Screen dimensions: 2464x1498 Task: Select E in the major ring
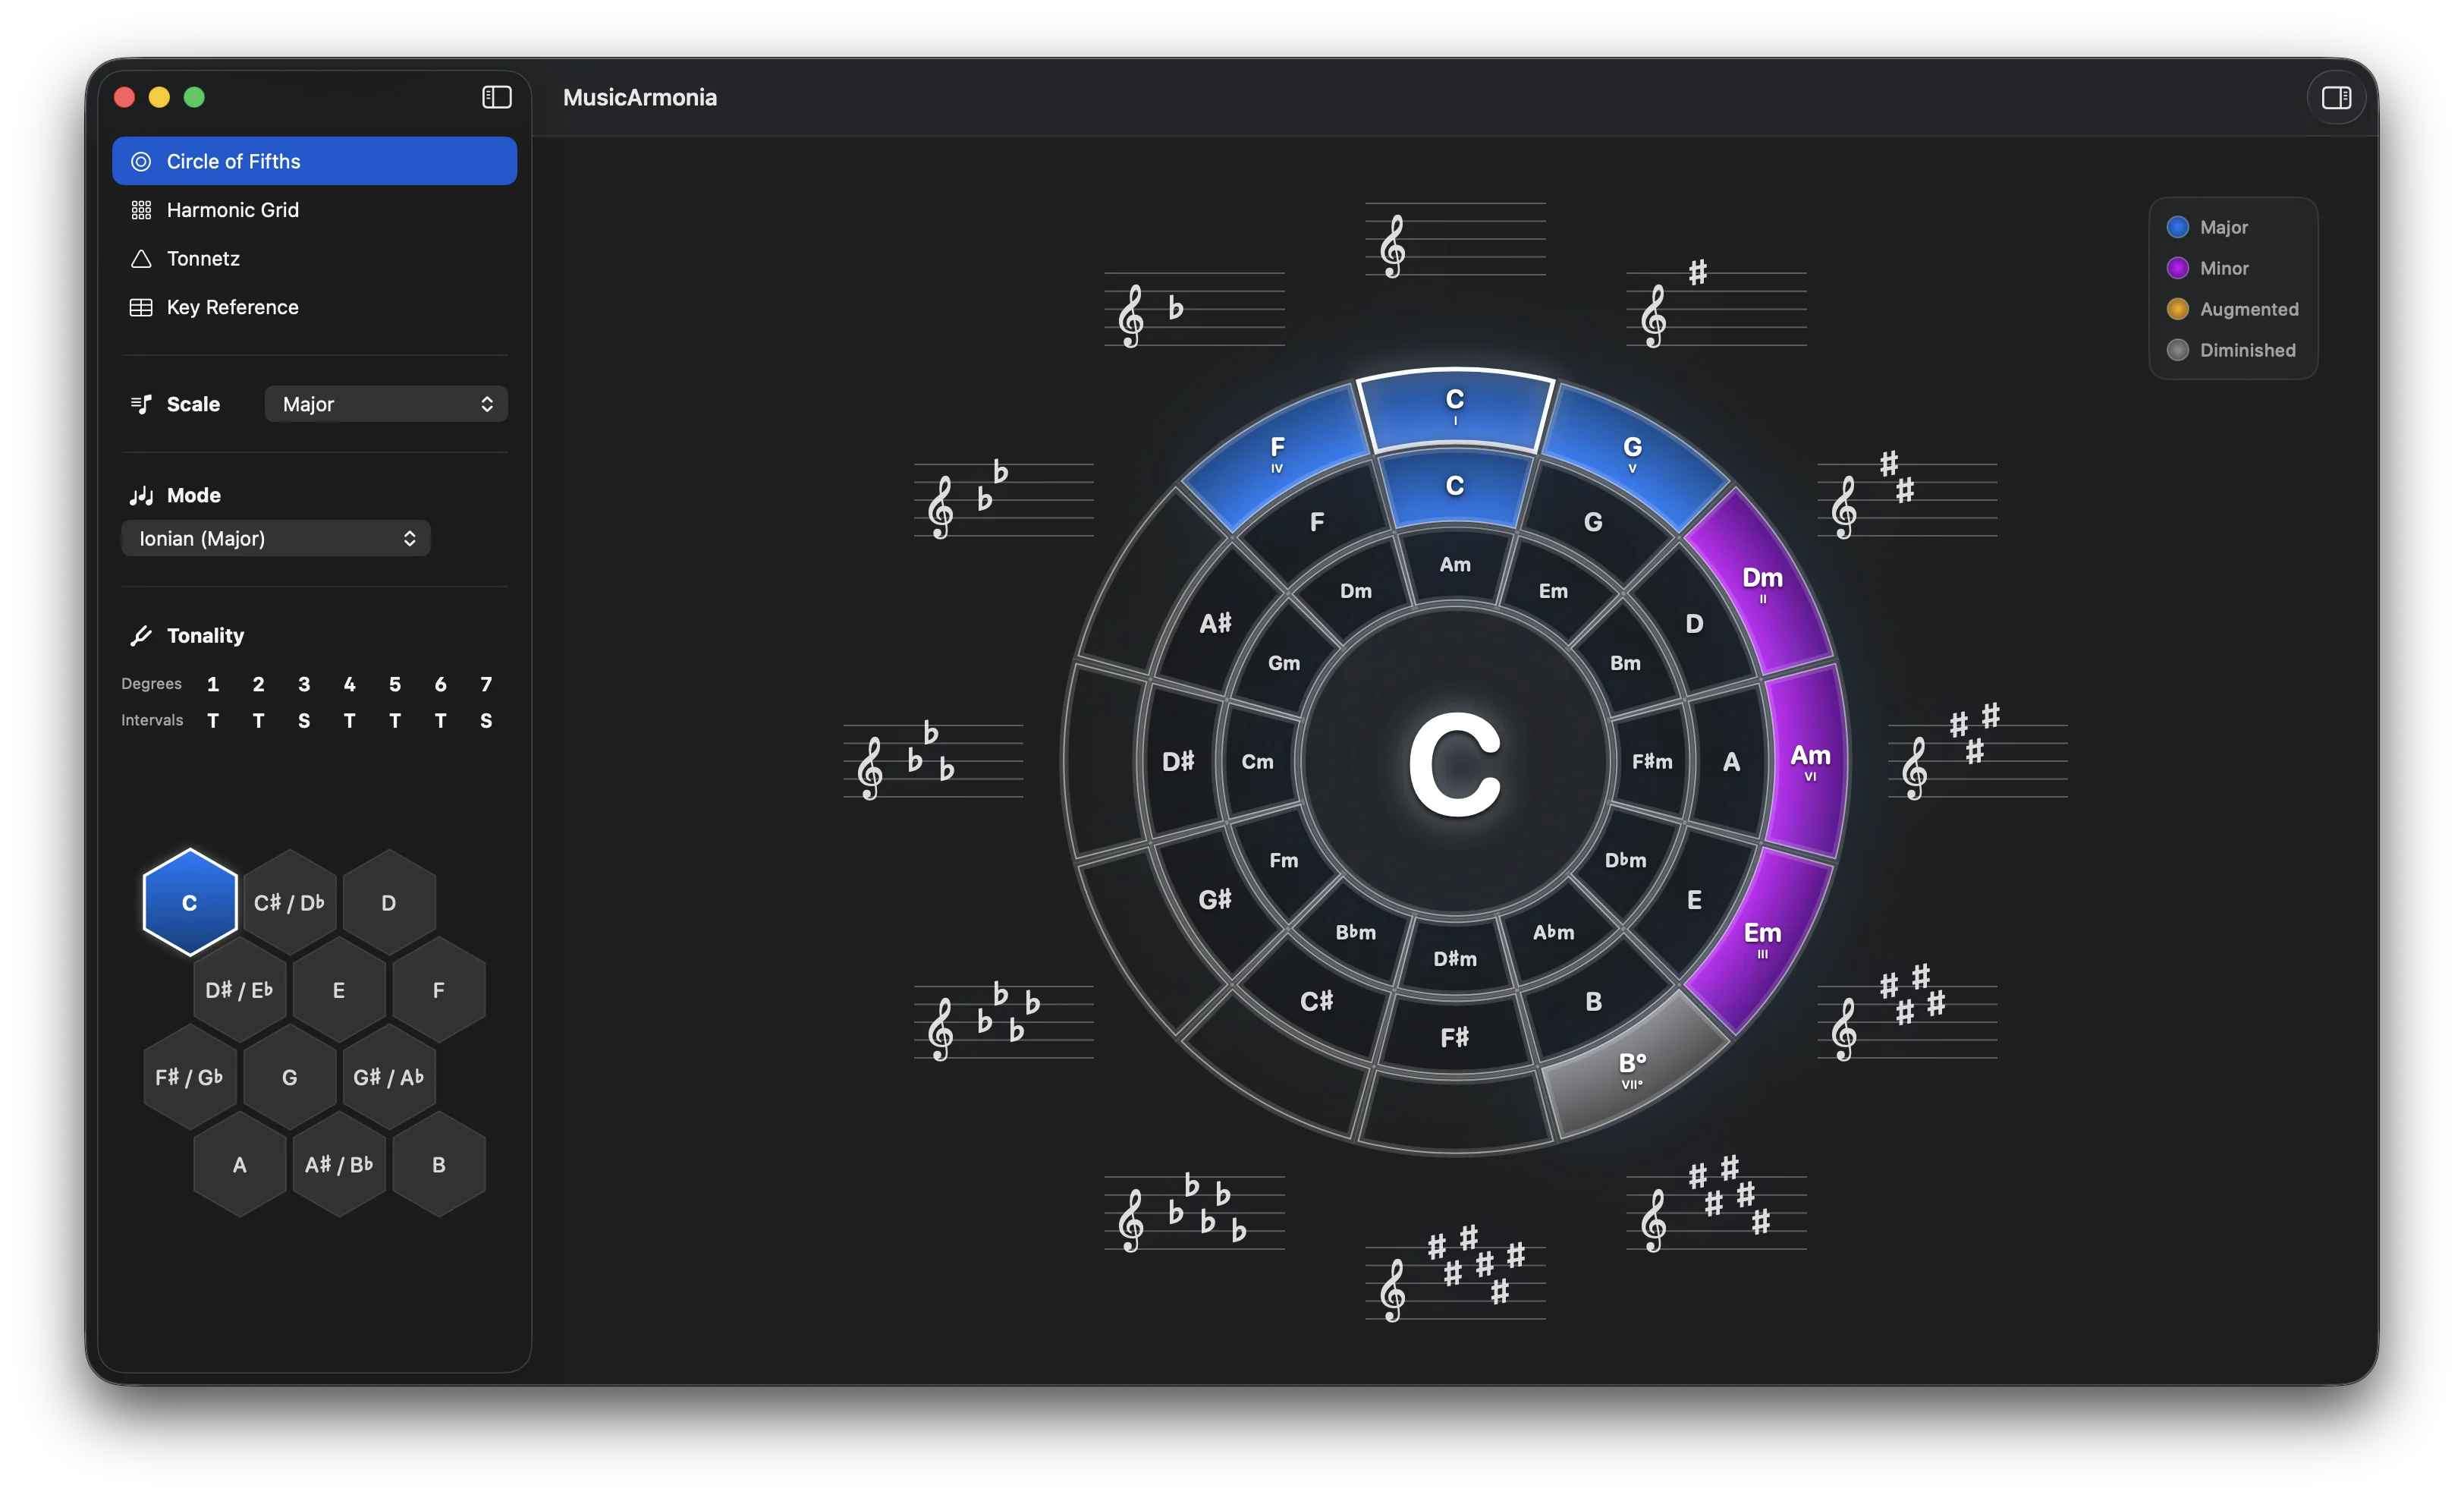point(1693,900)
